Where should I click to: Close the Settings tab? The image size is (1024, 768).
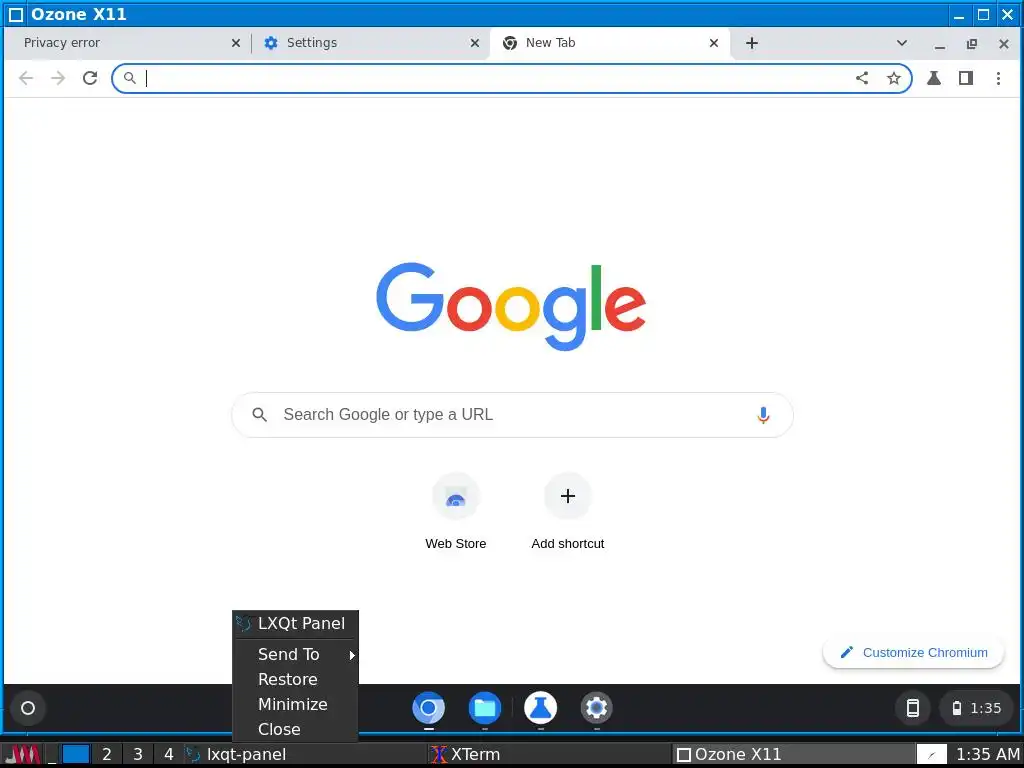click(475, 43)
